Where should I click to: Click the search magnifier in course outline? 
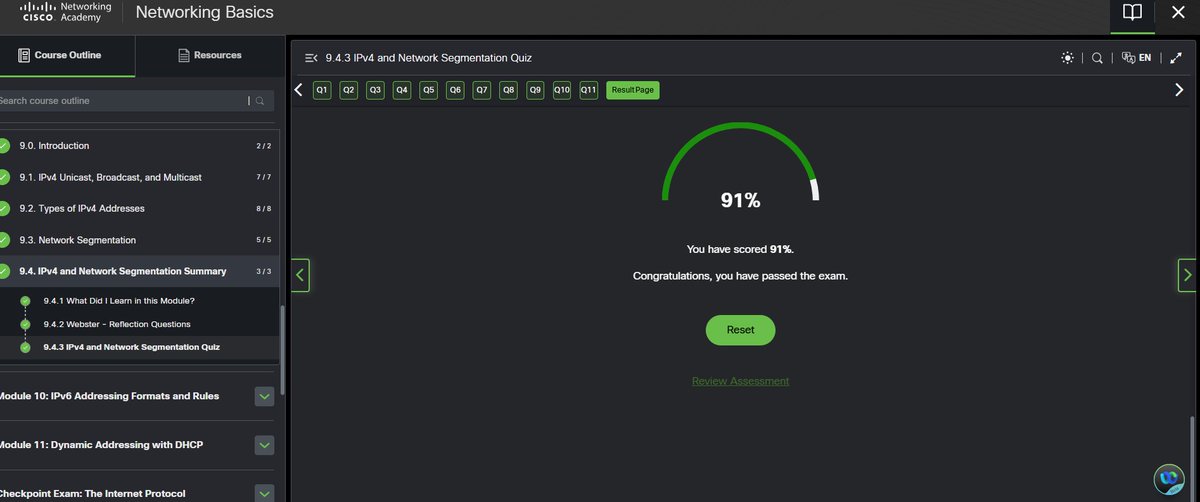pyautogui.click(x=260, y=101)
